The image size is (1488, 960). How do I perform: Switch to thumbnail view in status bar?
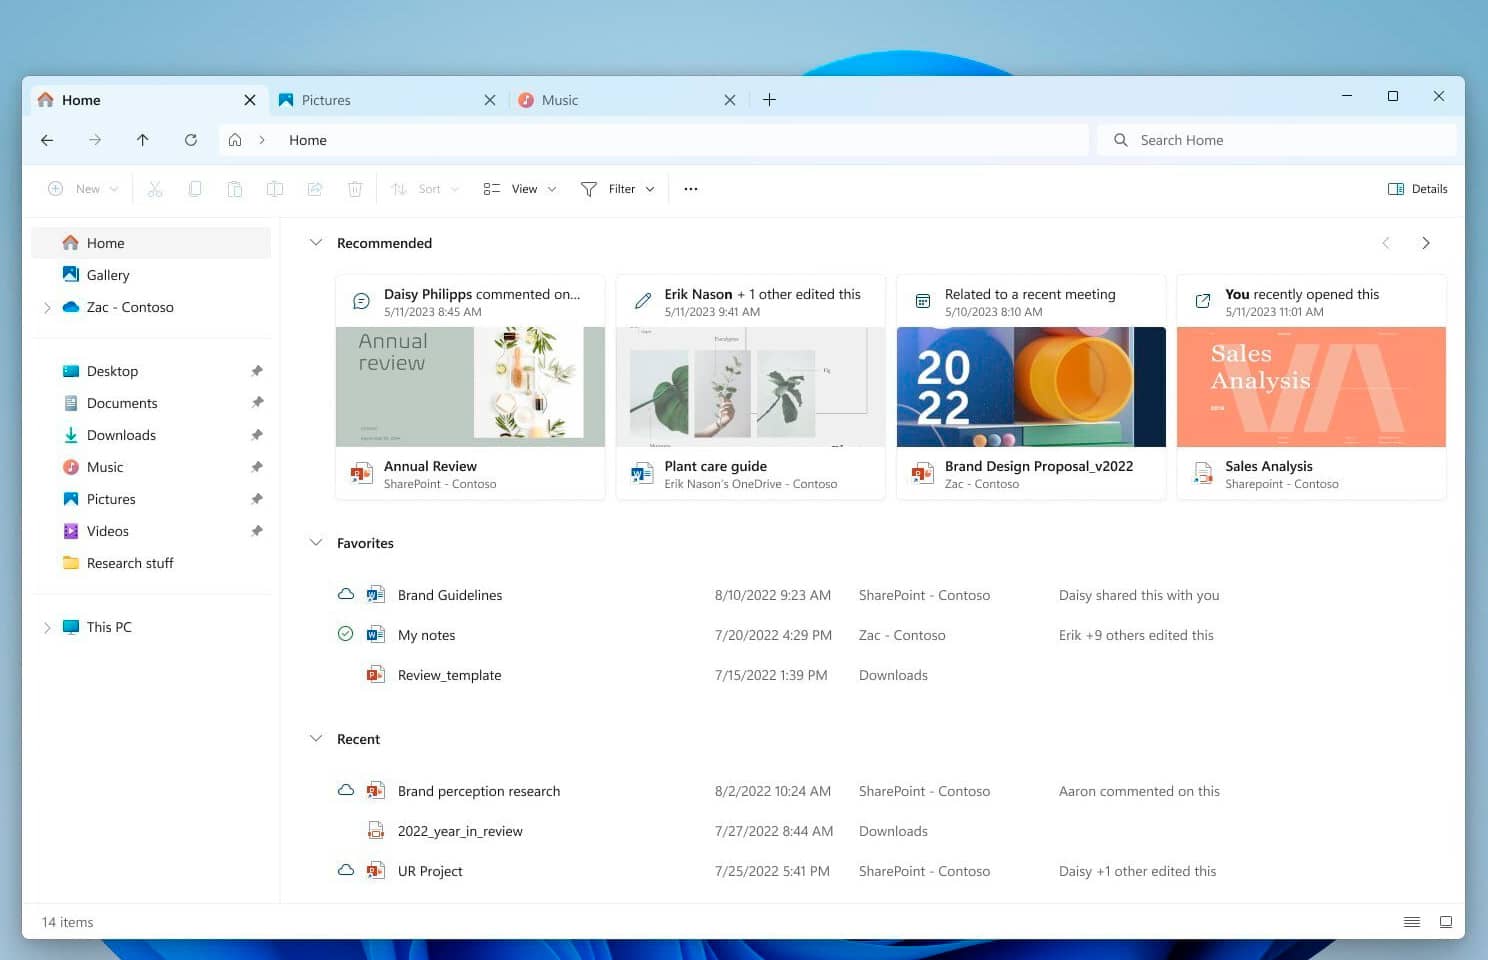pos(1445,922)
